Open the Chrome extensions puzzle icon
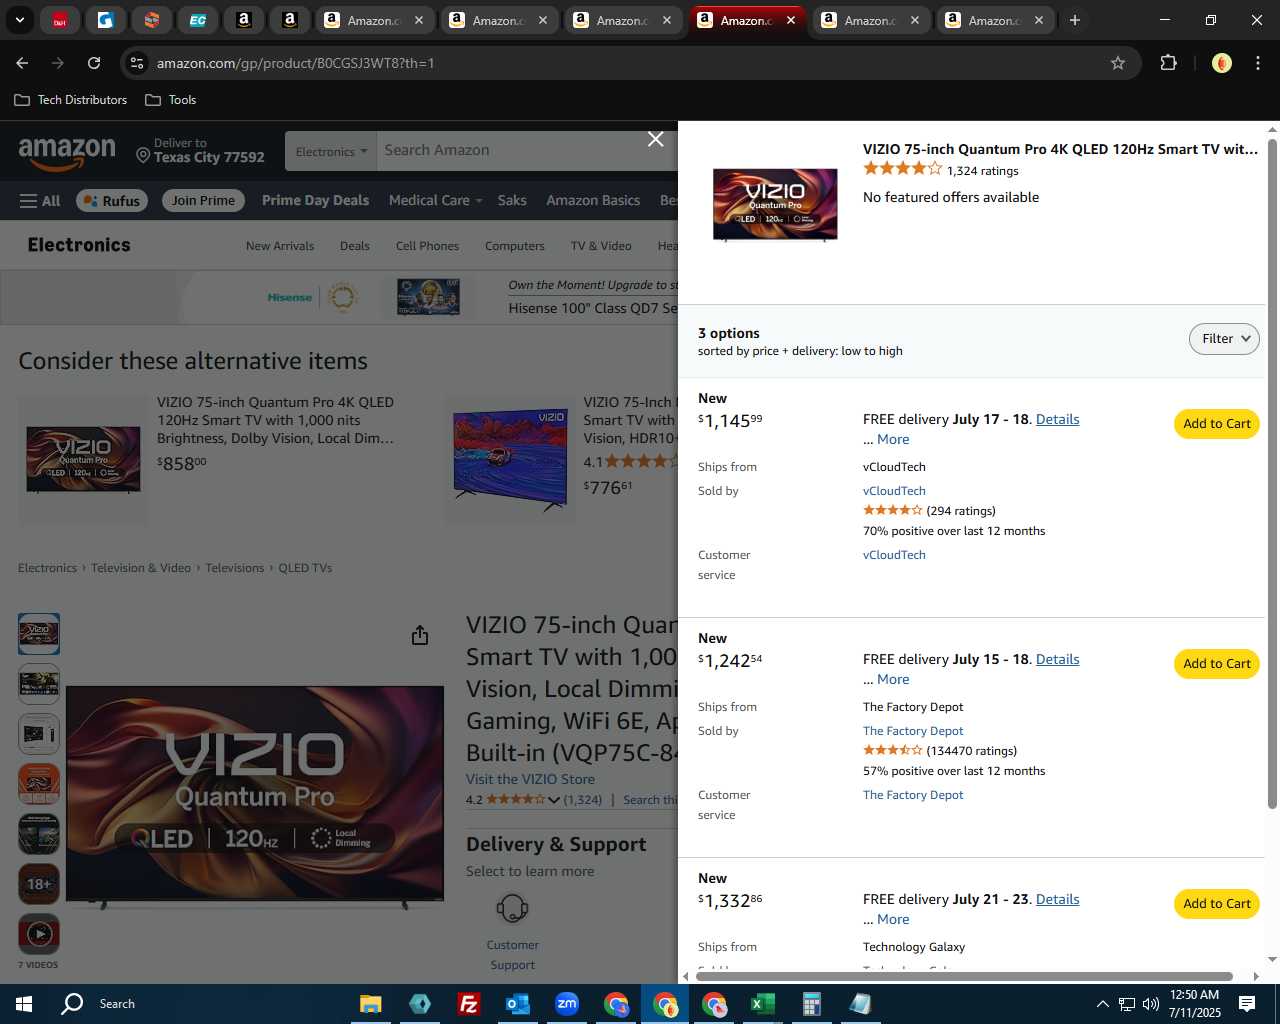The image size is (1280, 1024). [1168, 63]
